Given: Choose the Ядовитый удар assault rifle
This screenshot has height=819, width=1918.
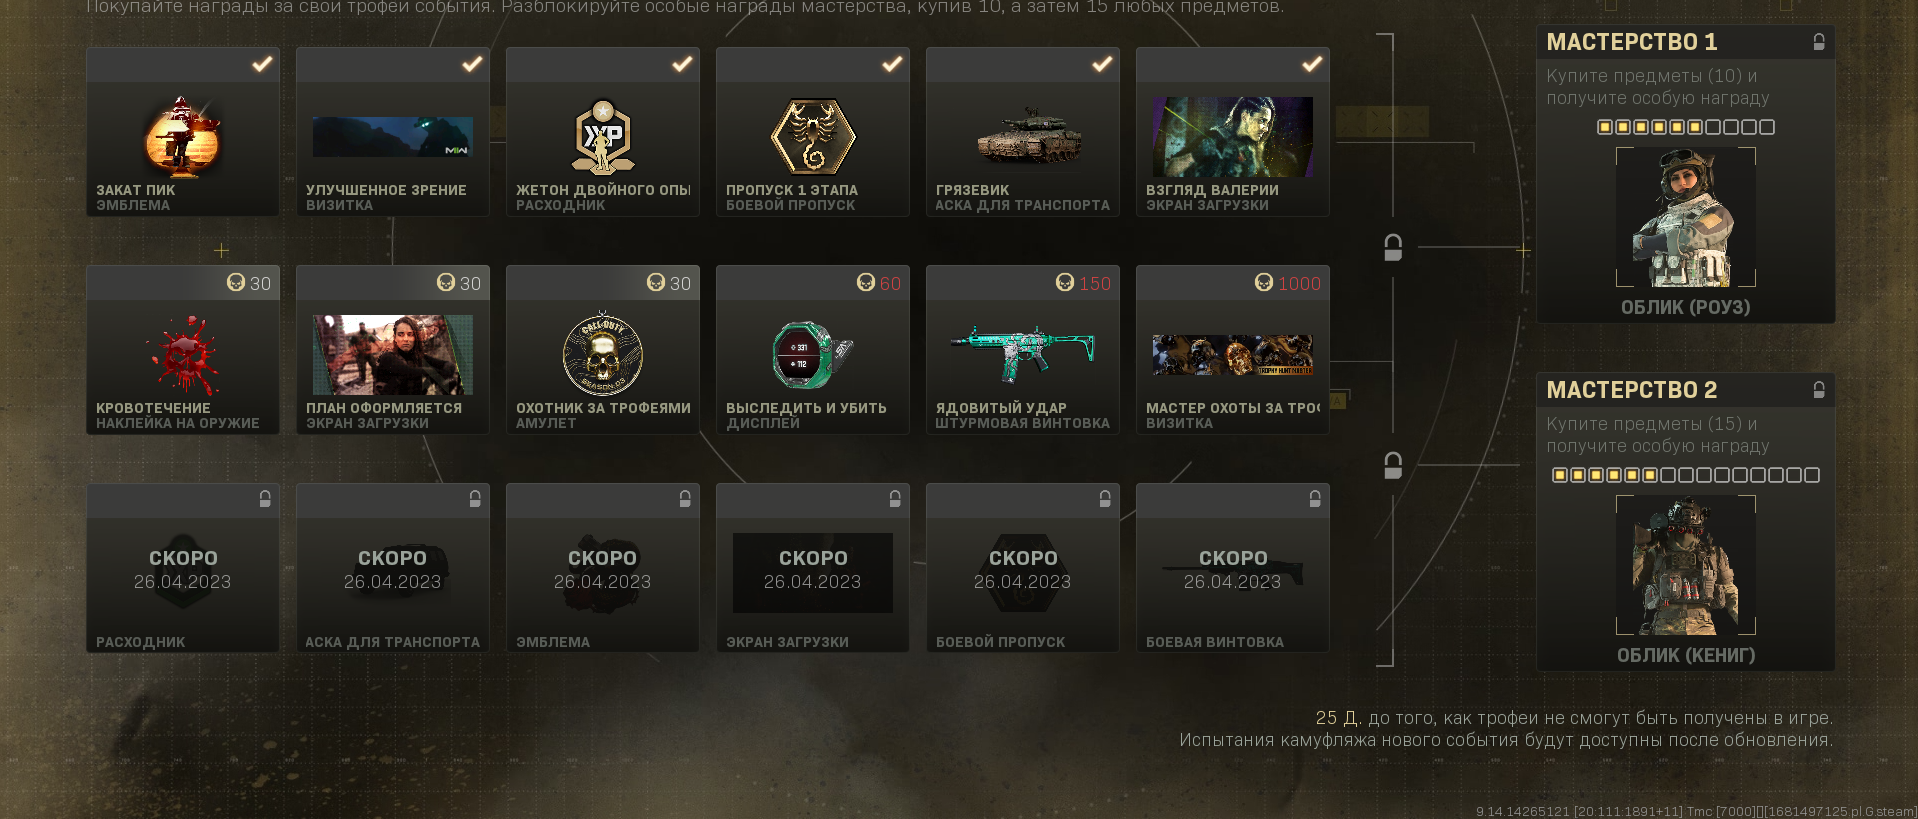Looking at the screenshot, I should pos(1023,353).
